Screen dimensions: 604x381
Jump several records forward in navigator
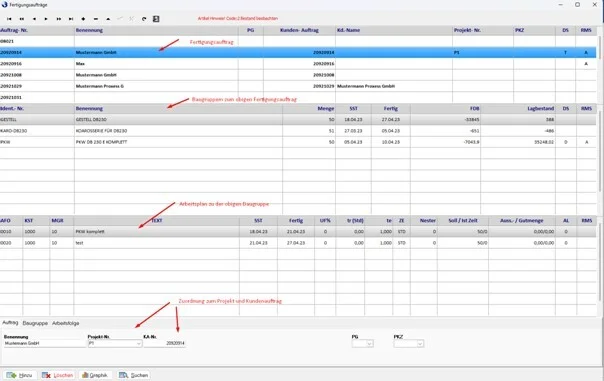coord(59,19)
